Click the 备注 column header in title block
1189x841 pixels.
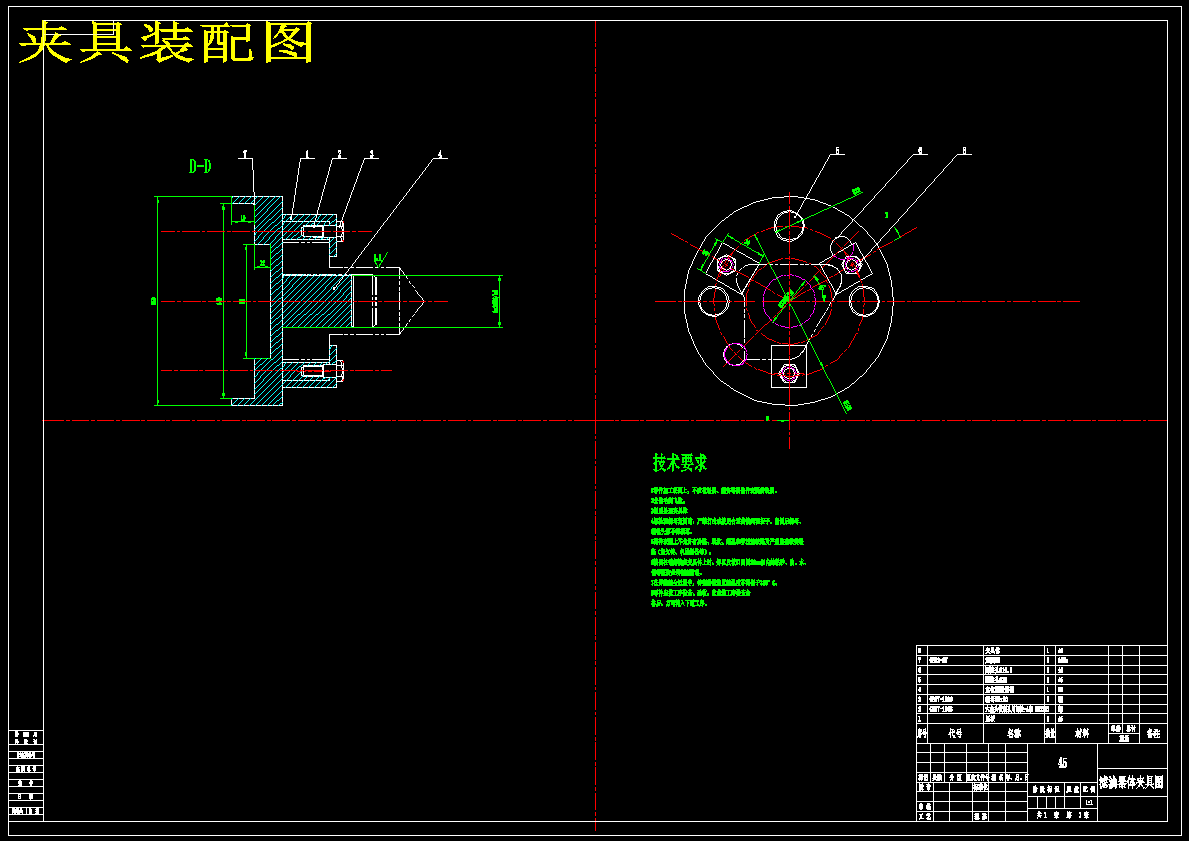pos(1153,733)
